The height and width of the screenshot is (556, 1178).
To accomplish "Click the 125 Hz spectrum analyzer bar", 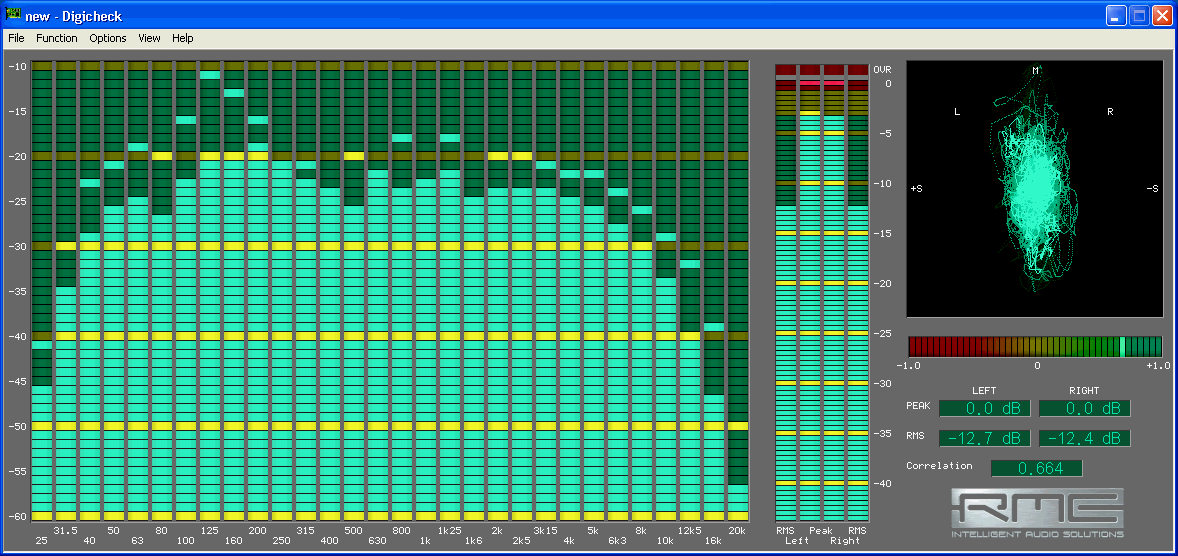I will tap(210, 300).
